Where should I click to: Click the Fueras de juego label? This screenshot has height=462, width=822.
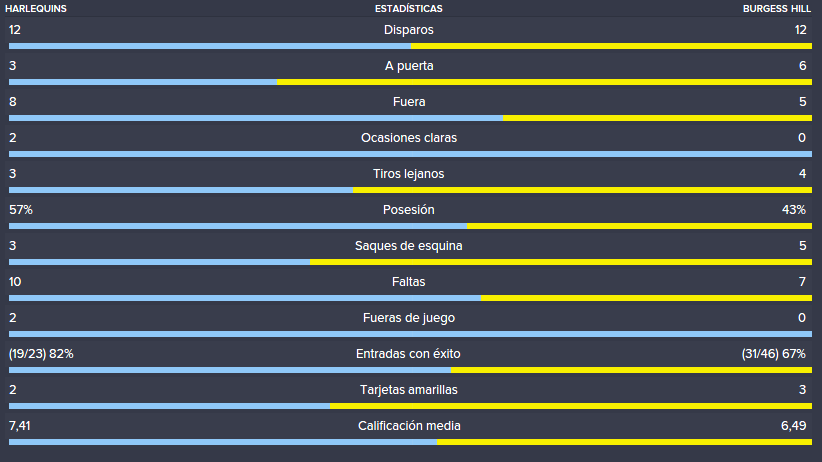pyautogui.click(x=409, y=318)
